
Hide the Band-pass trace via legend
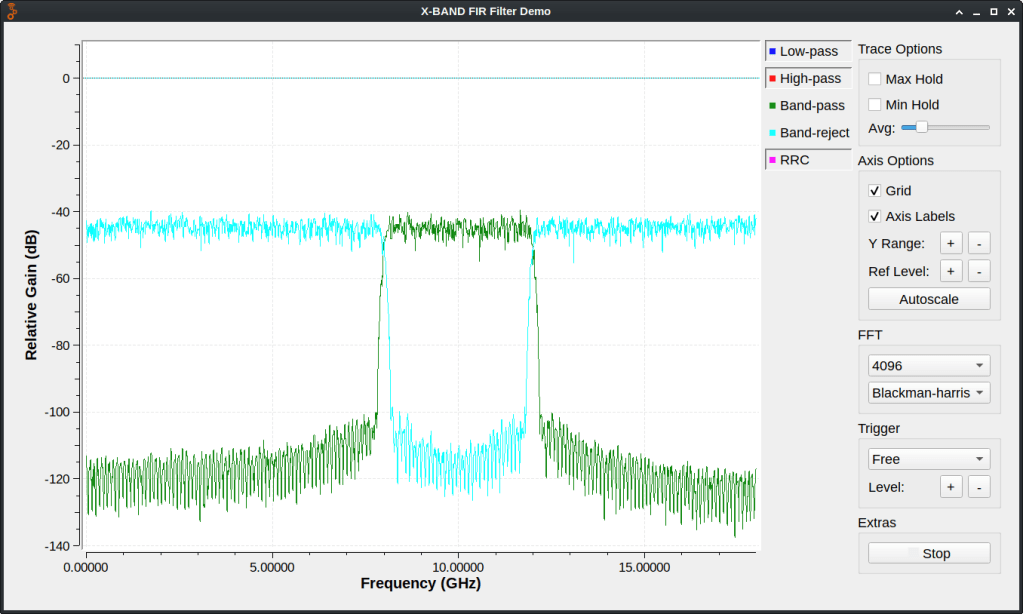808,105
